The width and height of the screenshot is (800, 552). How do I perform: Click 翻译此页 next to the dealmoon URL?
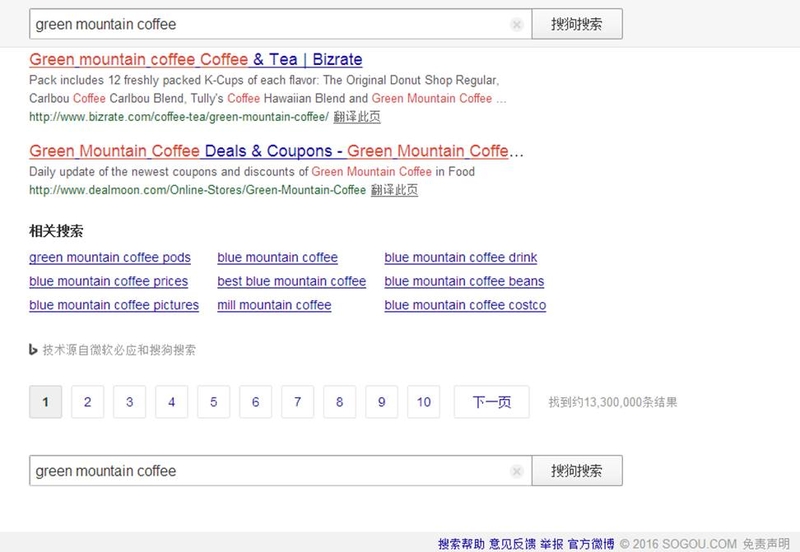pos(394,190)
